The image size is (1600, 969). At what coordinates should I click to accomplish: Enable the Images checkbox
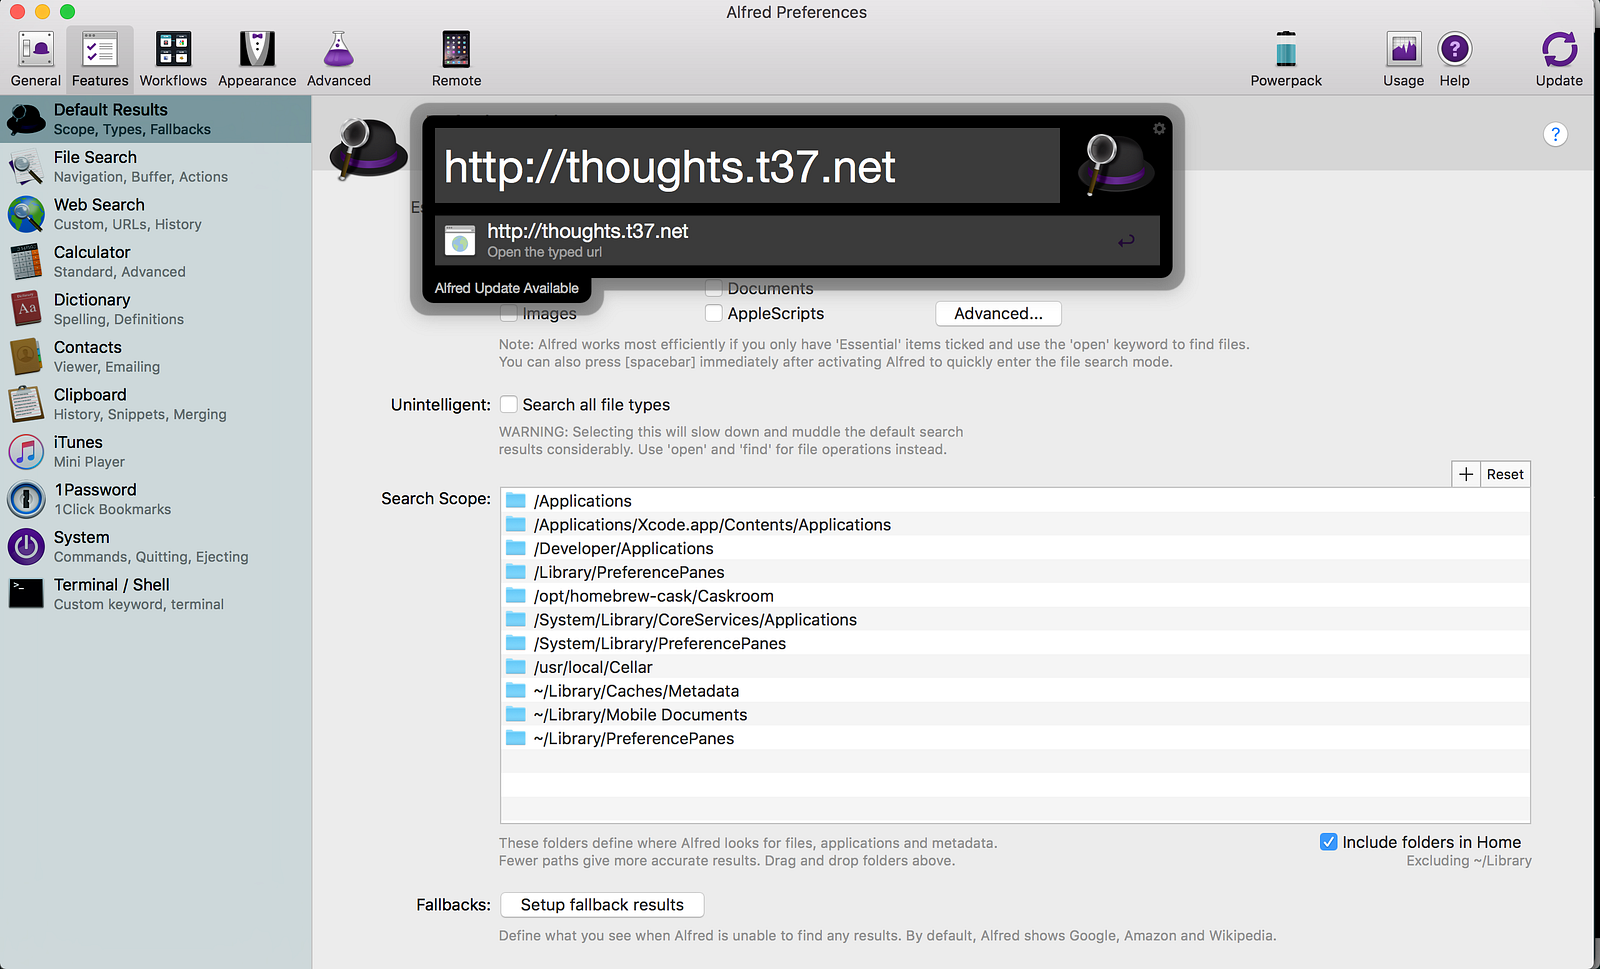pyautogui.click(x=509, y=314)
